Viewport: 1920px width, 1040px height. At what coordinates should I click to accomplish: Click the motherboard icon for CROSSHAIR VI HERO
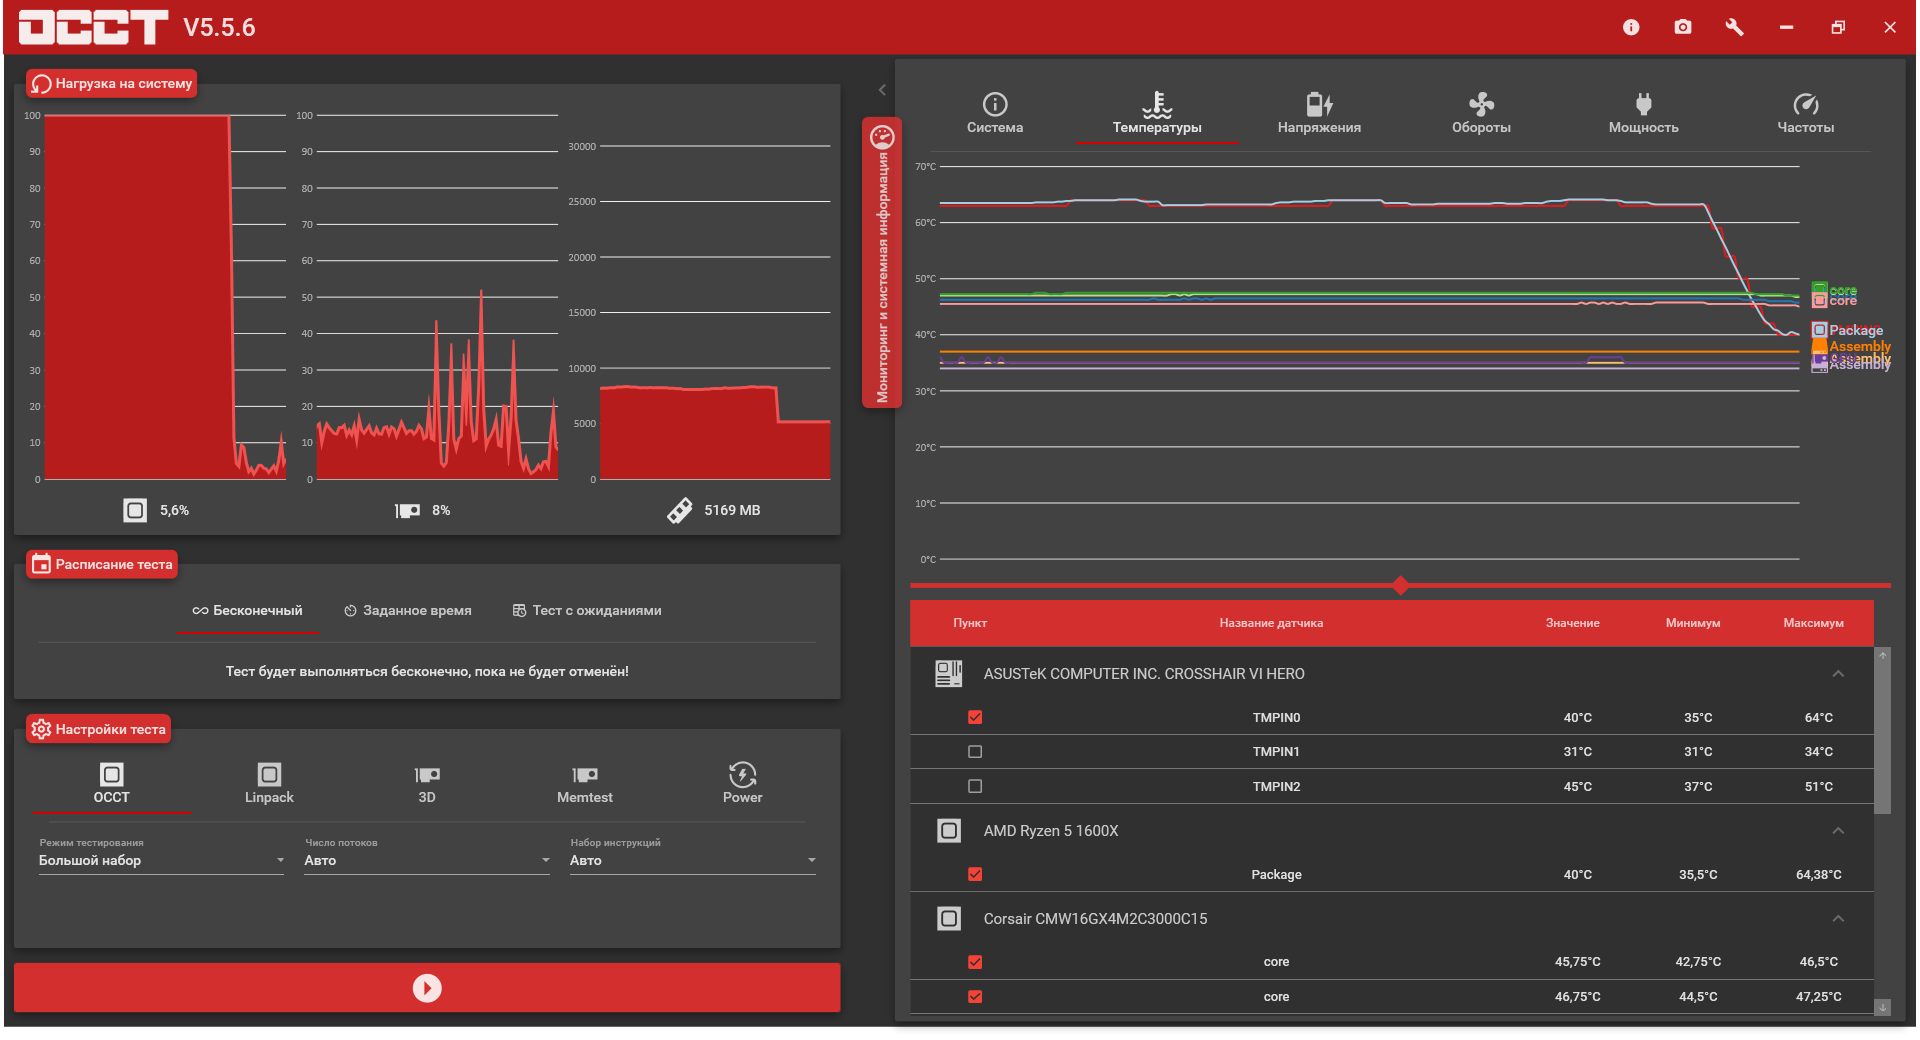[x=948, y=674]
